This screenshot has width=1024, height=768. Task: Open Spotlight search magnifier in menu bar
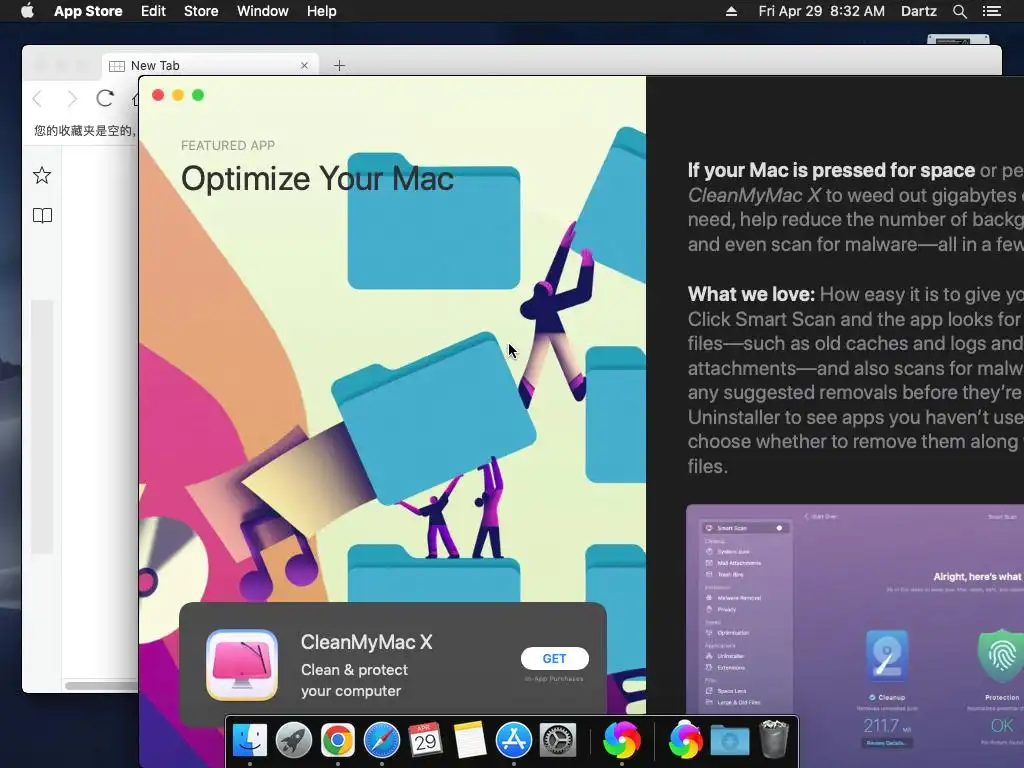click(959, 11)
